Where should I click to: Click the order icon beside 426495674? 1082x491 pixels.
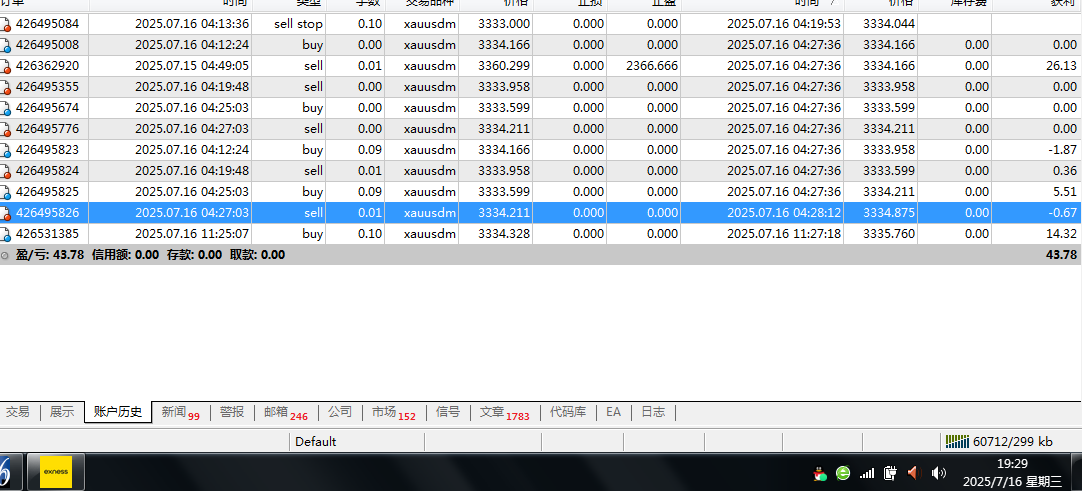6,108
